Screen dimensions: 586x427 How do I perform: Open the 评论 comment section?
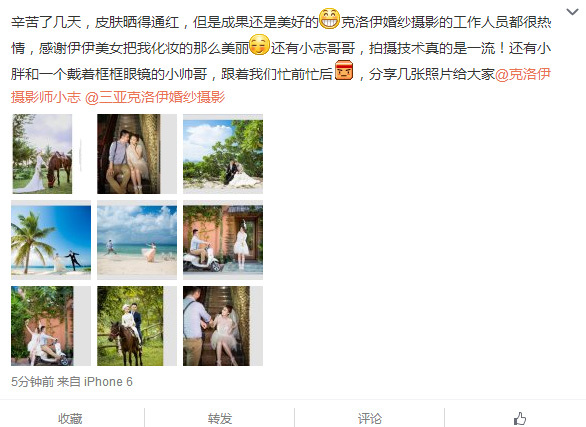(370, 418)
